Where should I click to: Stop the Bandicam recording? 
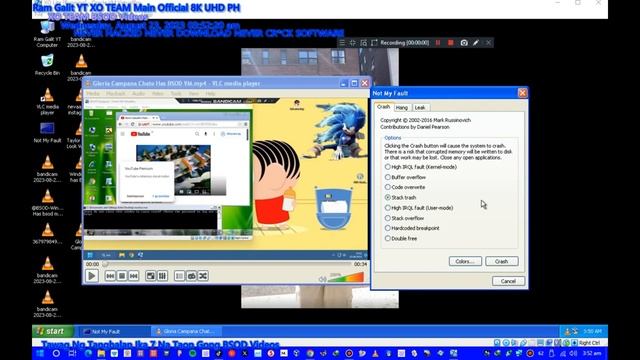(451, 42)
